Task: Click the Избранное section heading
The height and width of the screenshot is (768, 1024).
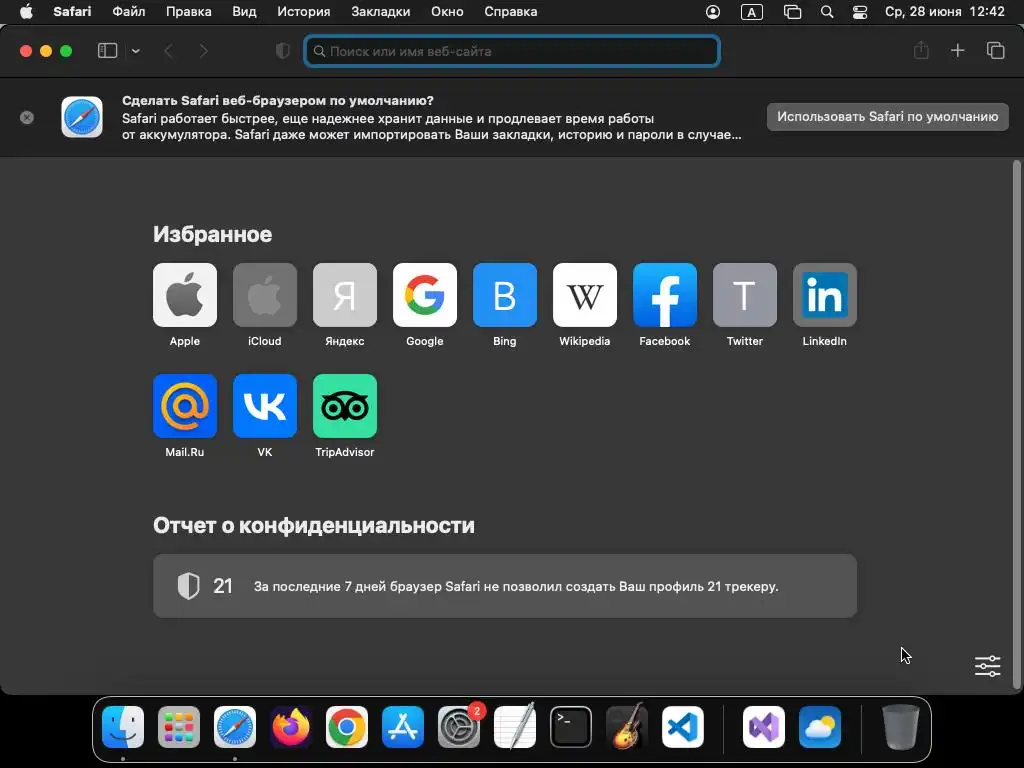Action: [x=212, y=234]
